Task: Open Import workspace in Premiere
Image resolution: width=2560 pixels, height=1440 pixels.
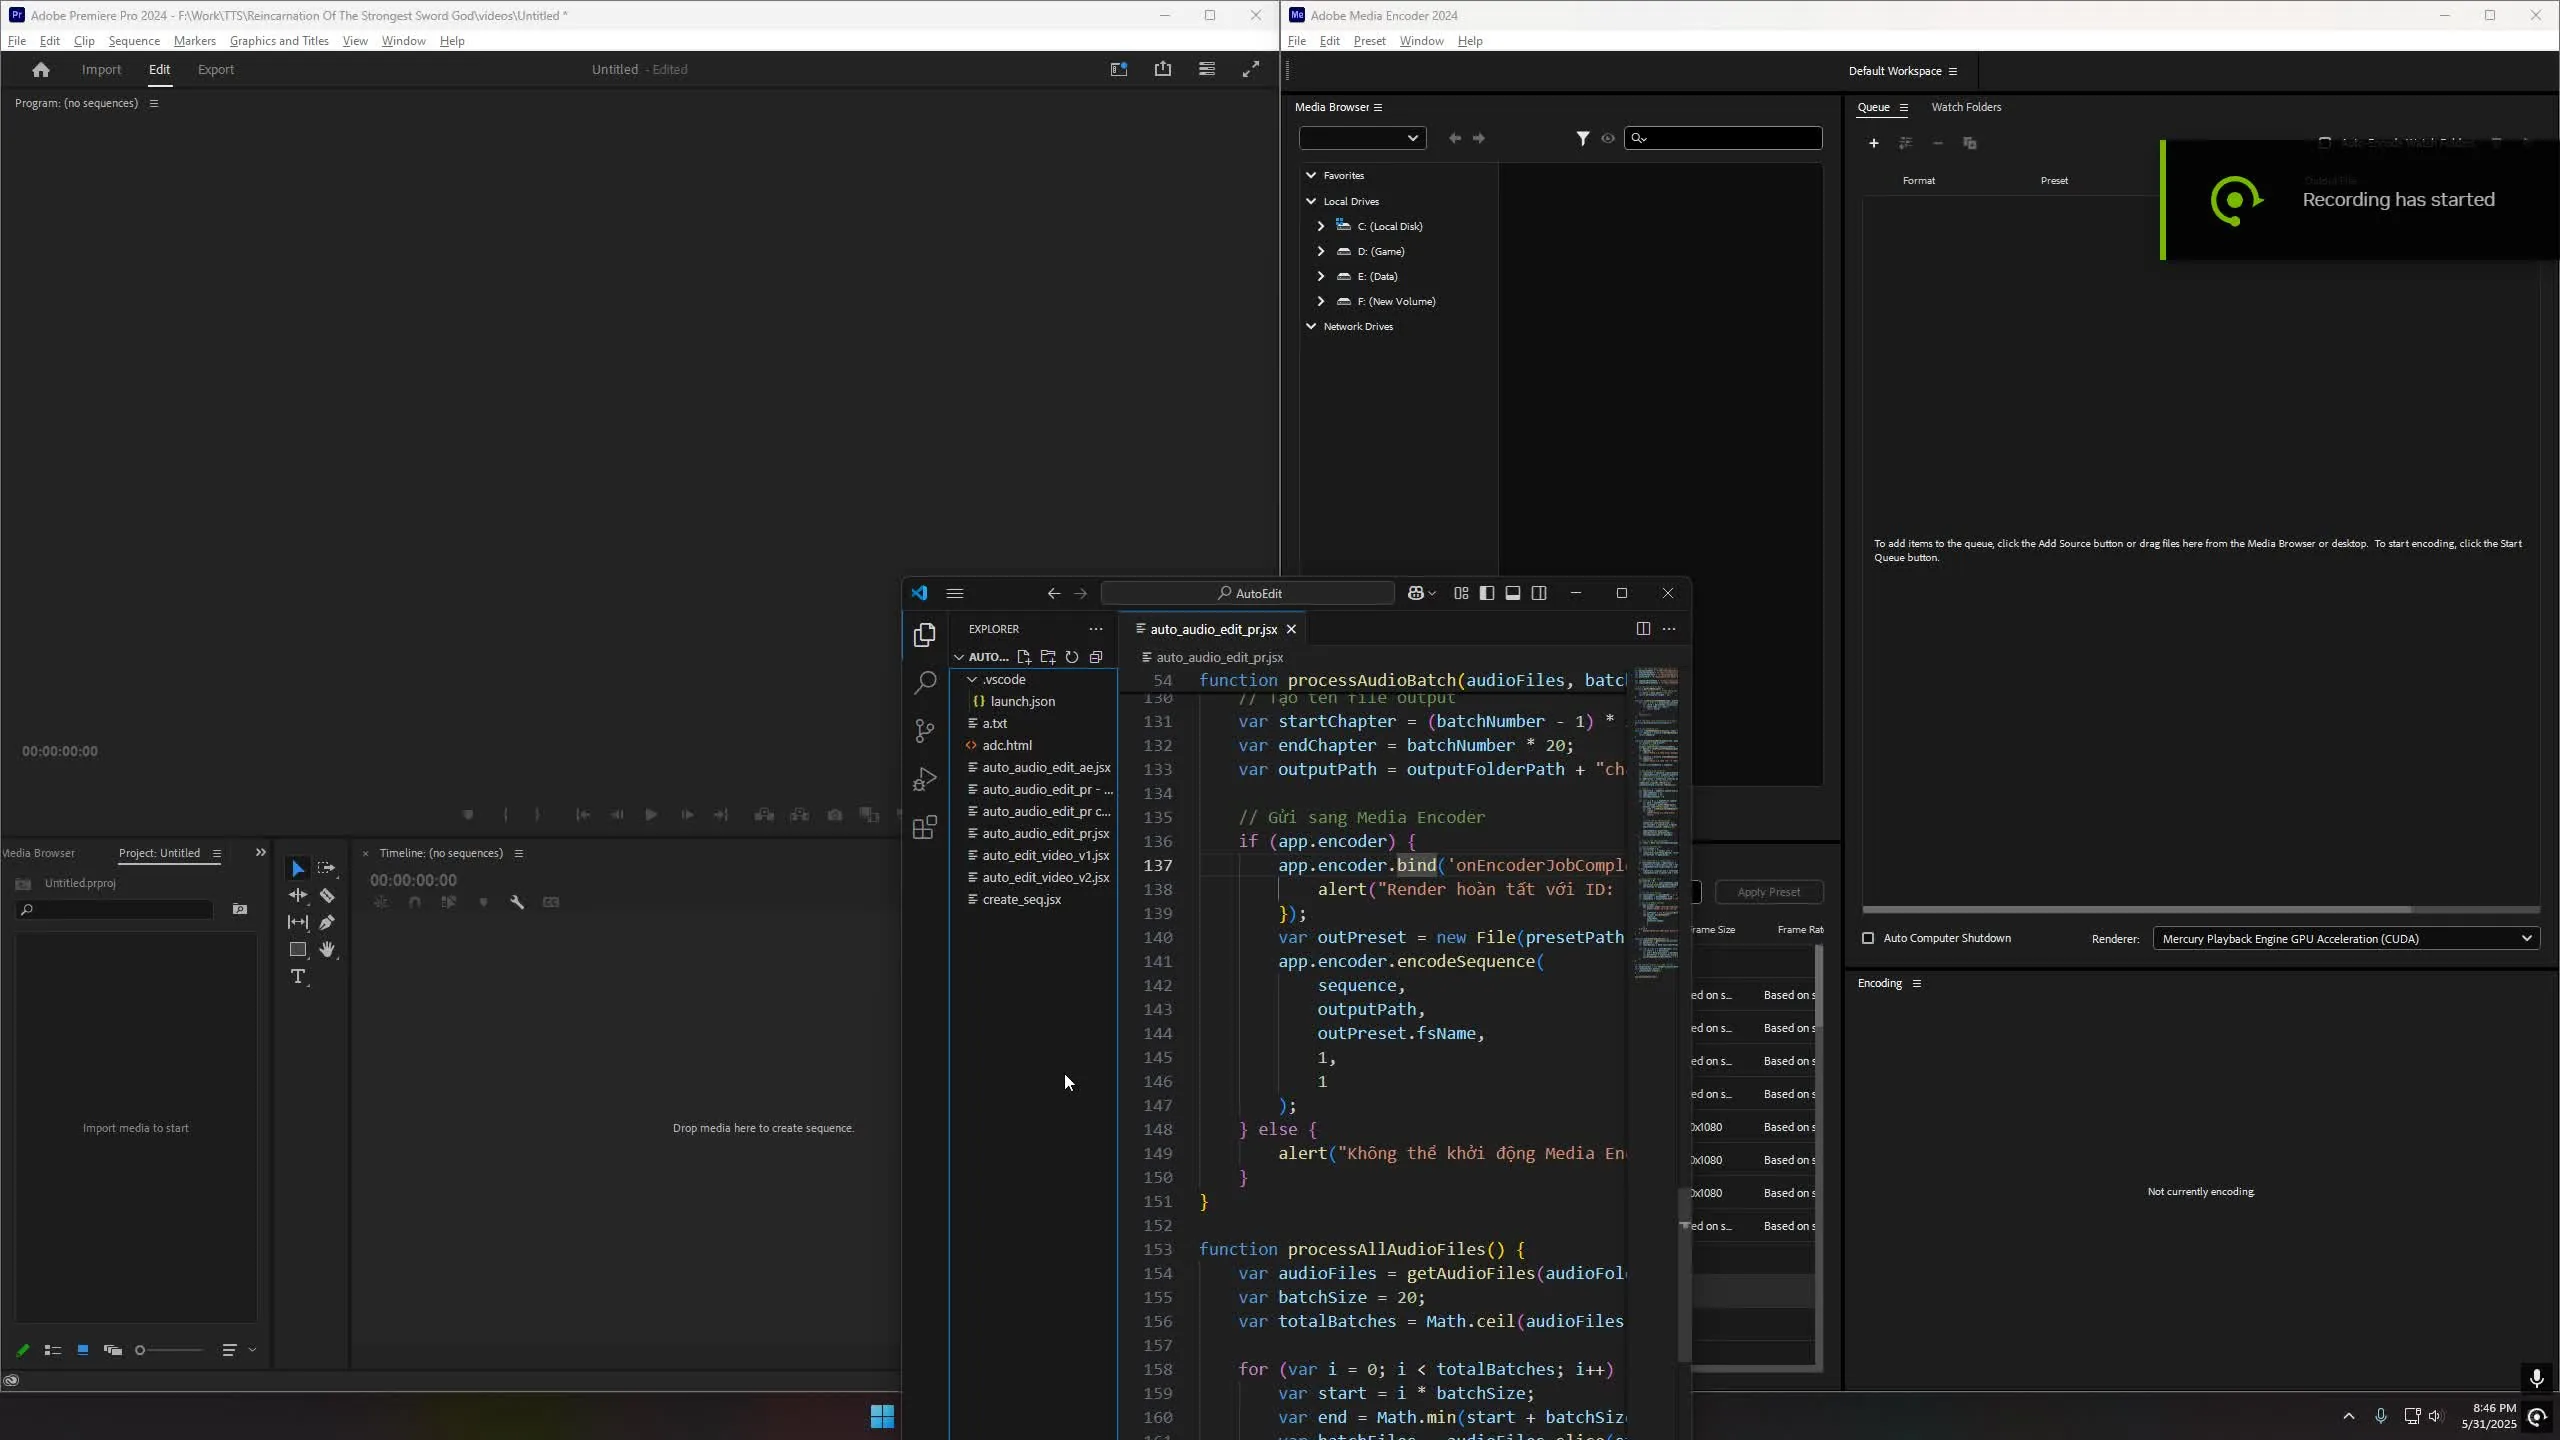Action: [x=101, y=70]
